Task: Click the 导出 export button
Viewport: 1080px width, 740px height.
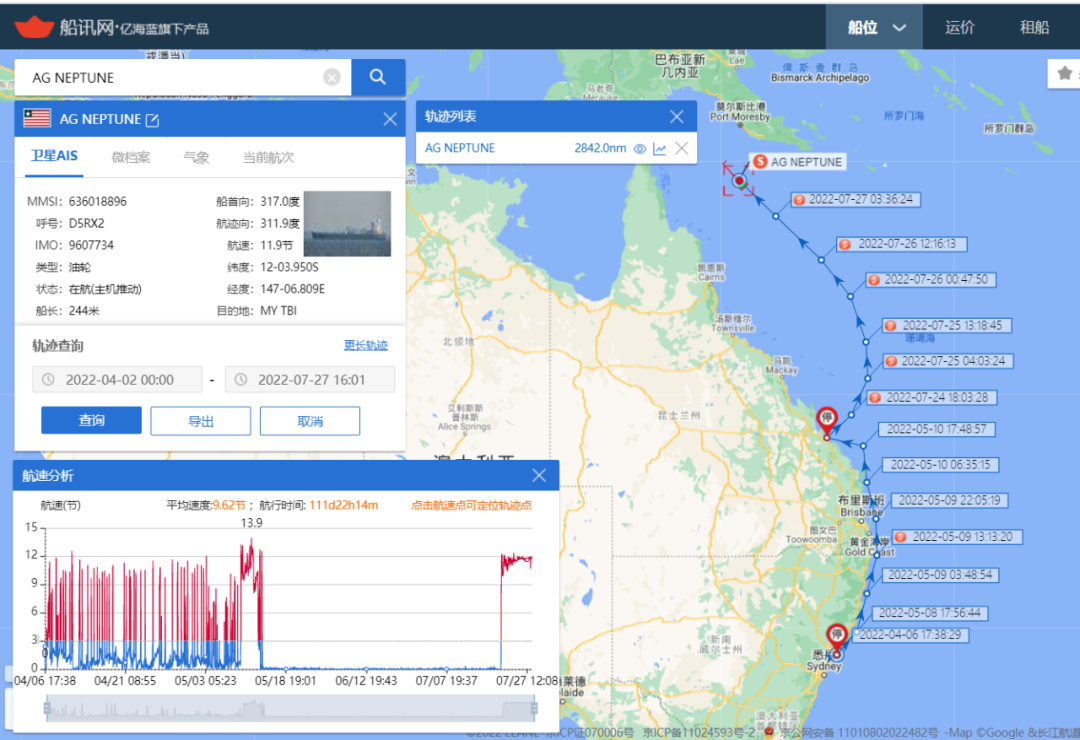Action: pyautogui.click(x=200, y=421)
